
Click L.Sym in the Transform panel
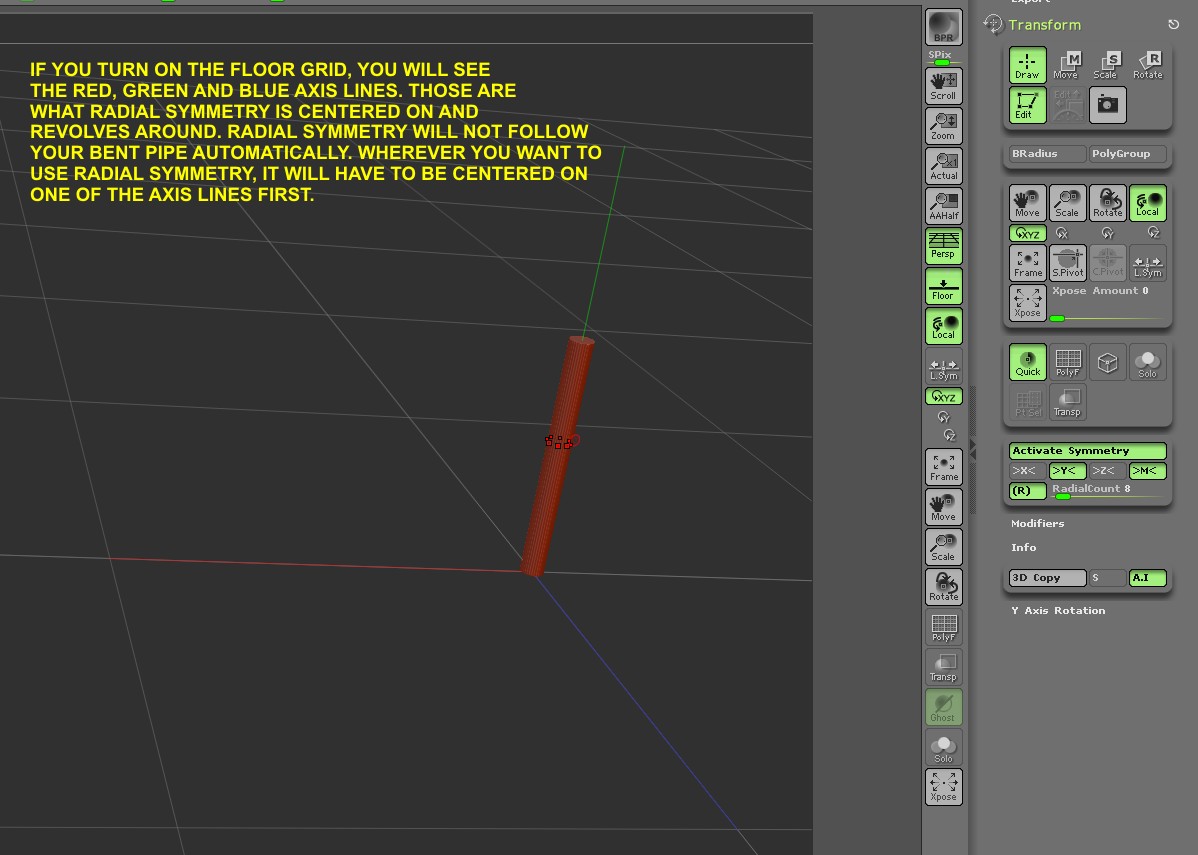click(1148, 263)
